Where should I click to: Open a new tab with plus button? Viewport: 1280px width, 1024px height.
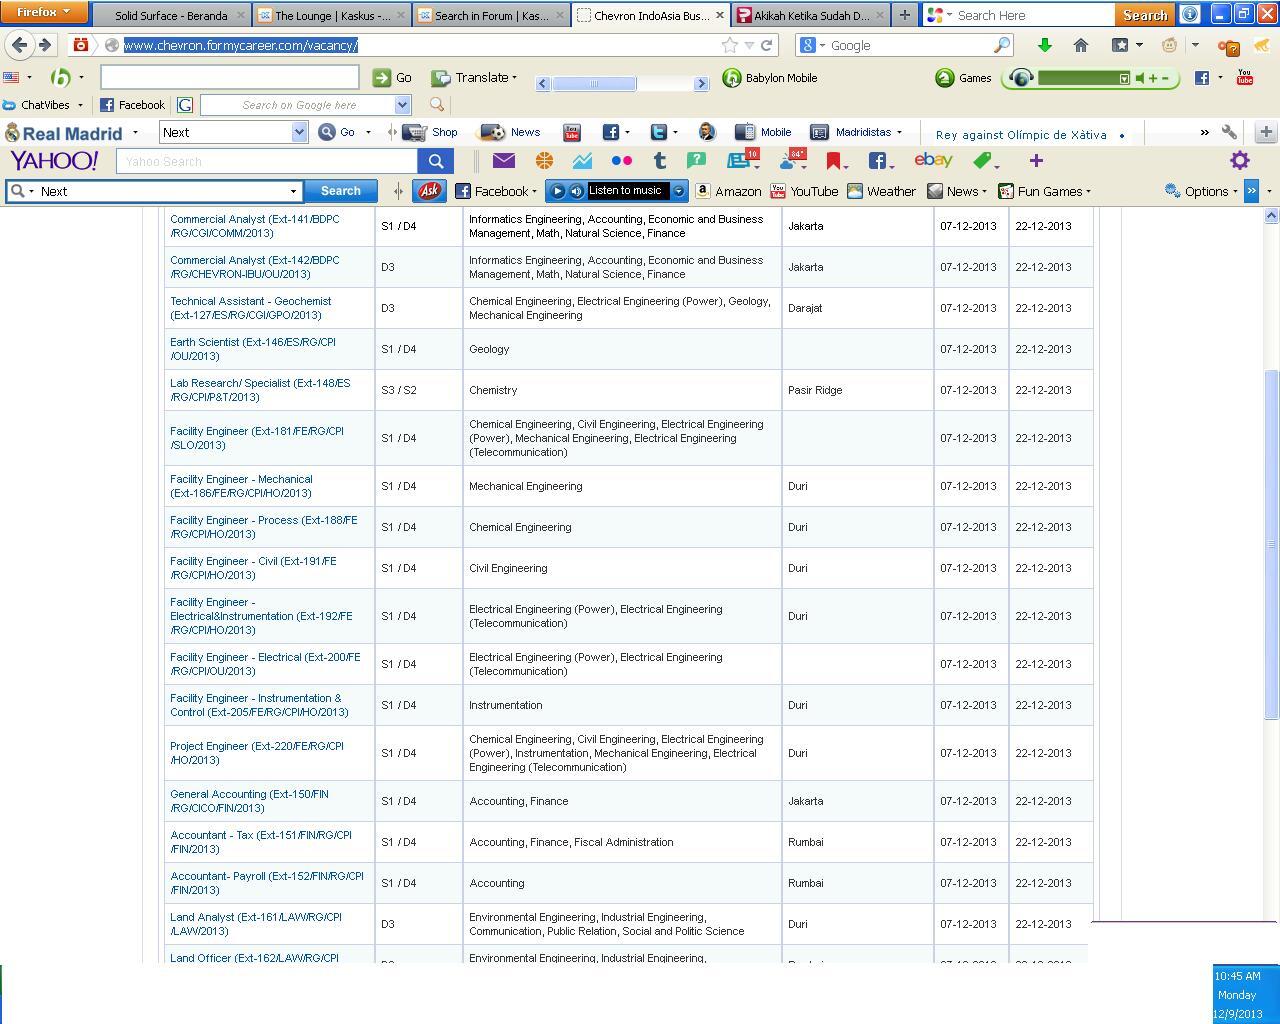[x=904, y=15]
